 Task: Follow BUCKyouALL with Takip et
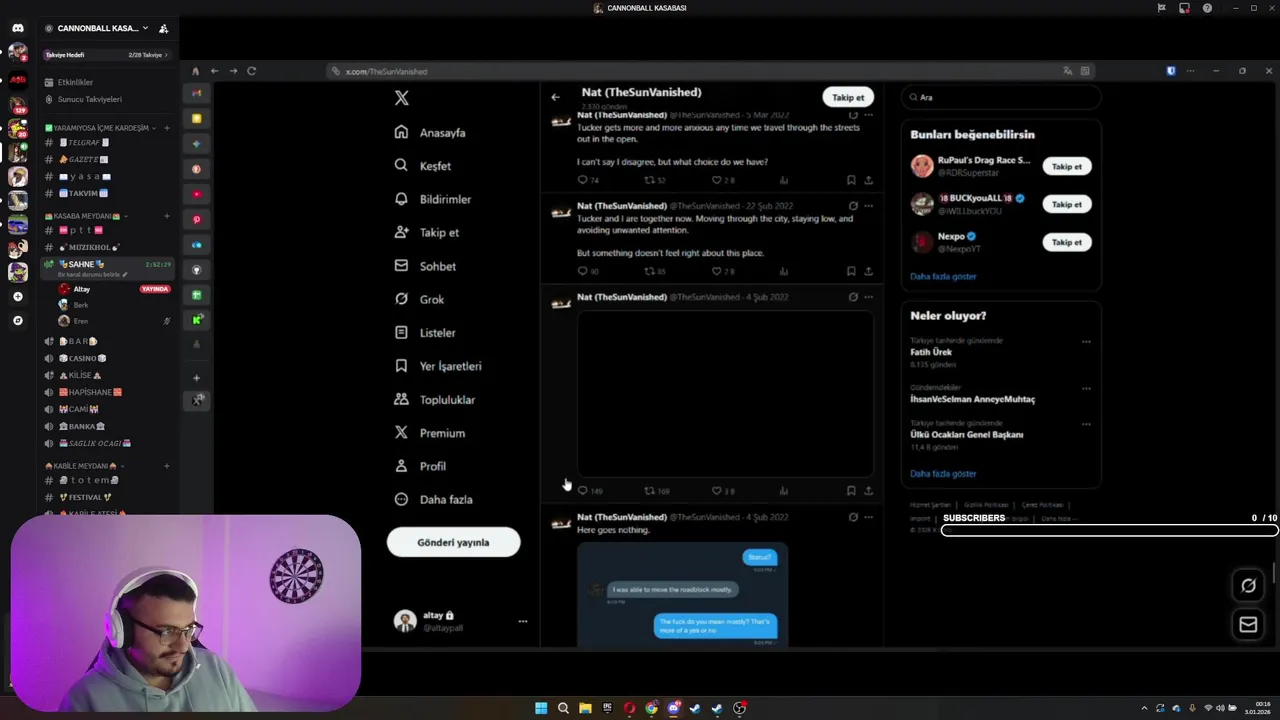point(1067,204)
